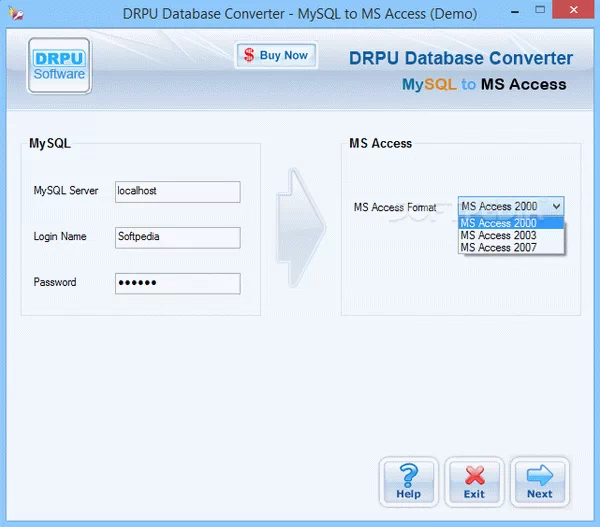Click the app icon in title bar
Viewport: 600px width, 527px height.
[x=16, y=14]
